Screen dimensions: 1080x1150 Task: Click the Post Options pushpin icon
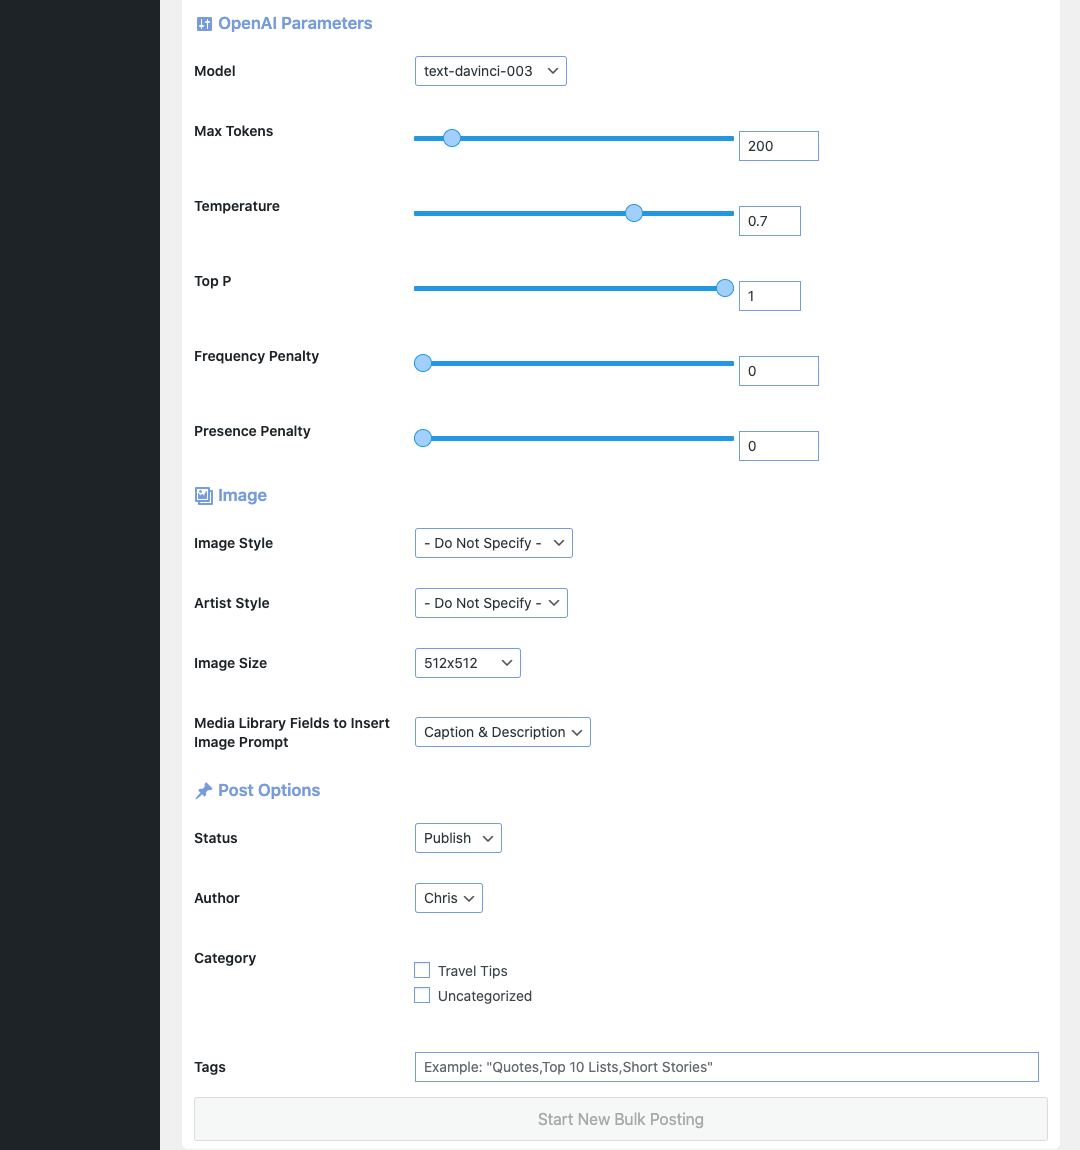(x=204, y=791)
